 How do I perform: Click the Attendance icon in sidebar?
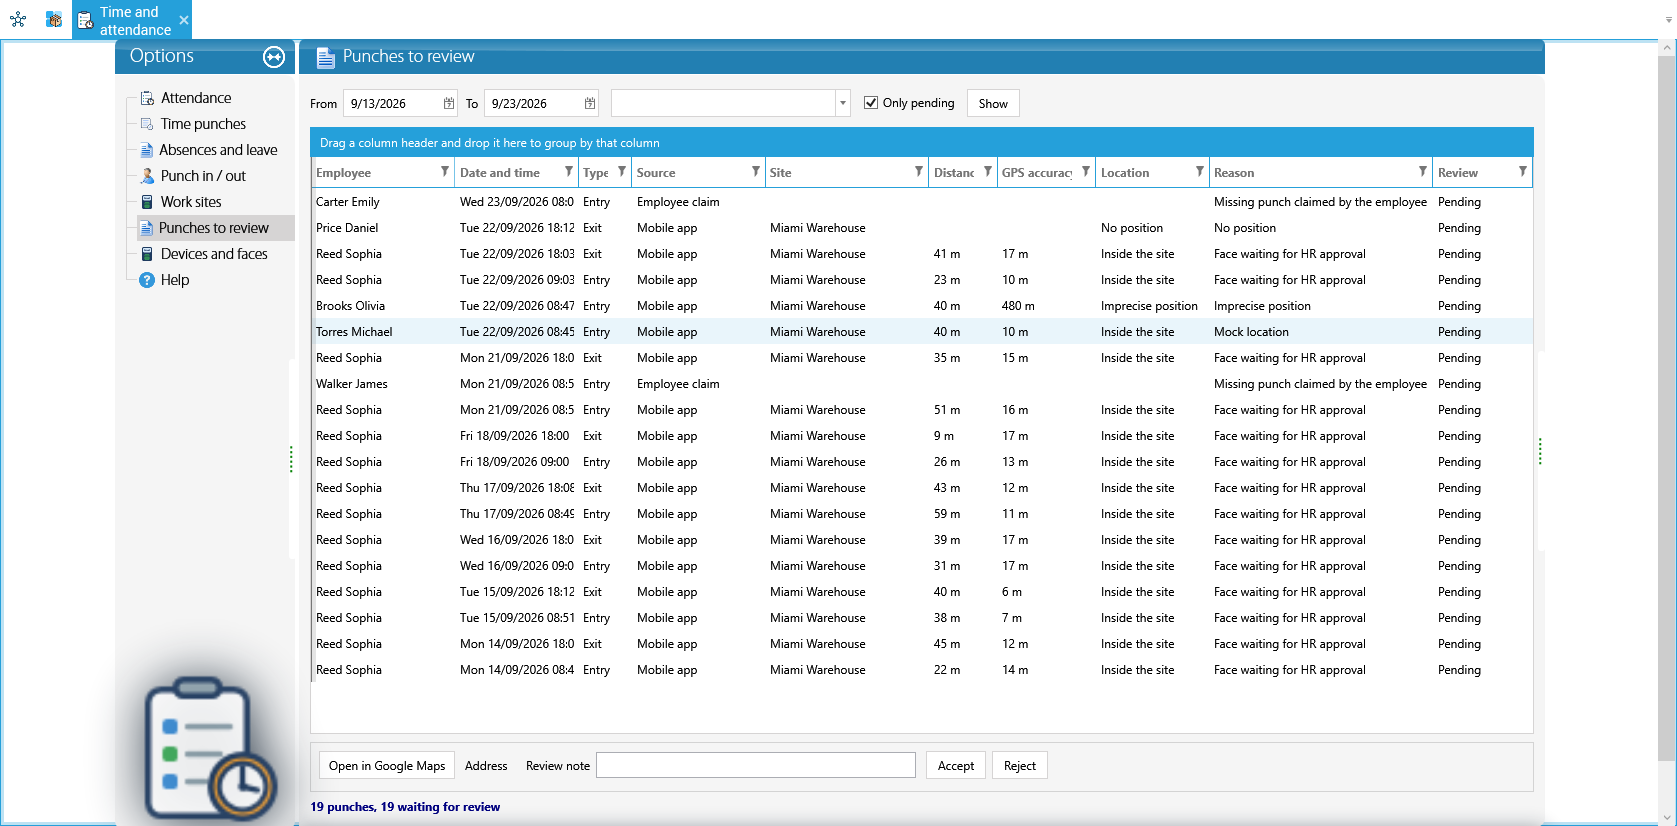147,98
